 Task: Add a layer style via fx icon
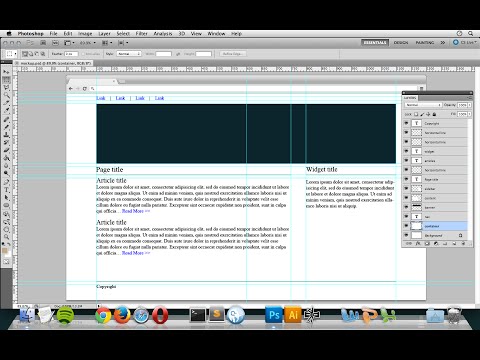[418, 244]
